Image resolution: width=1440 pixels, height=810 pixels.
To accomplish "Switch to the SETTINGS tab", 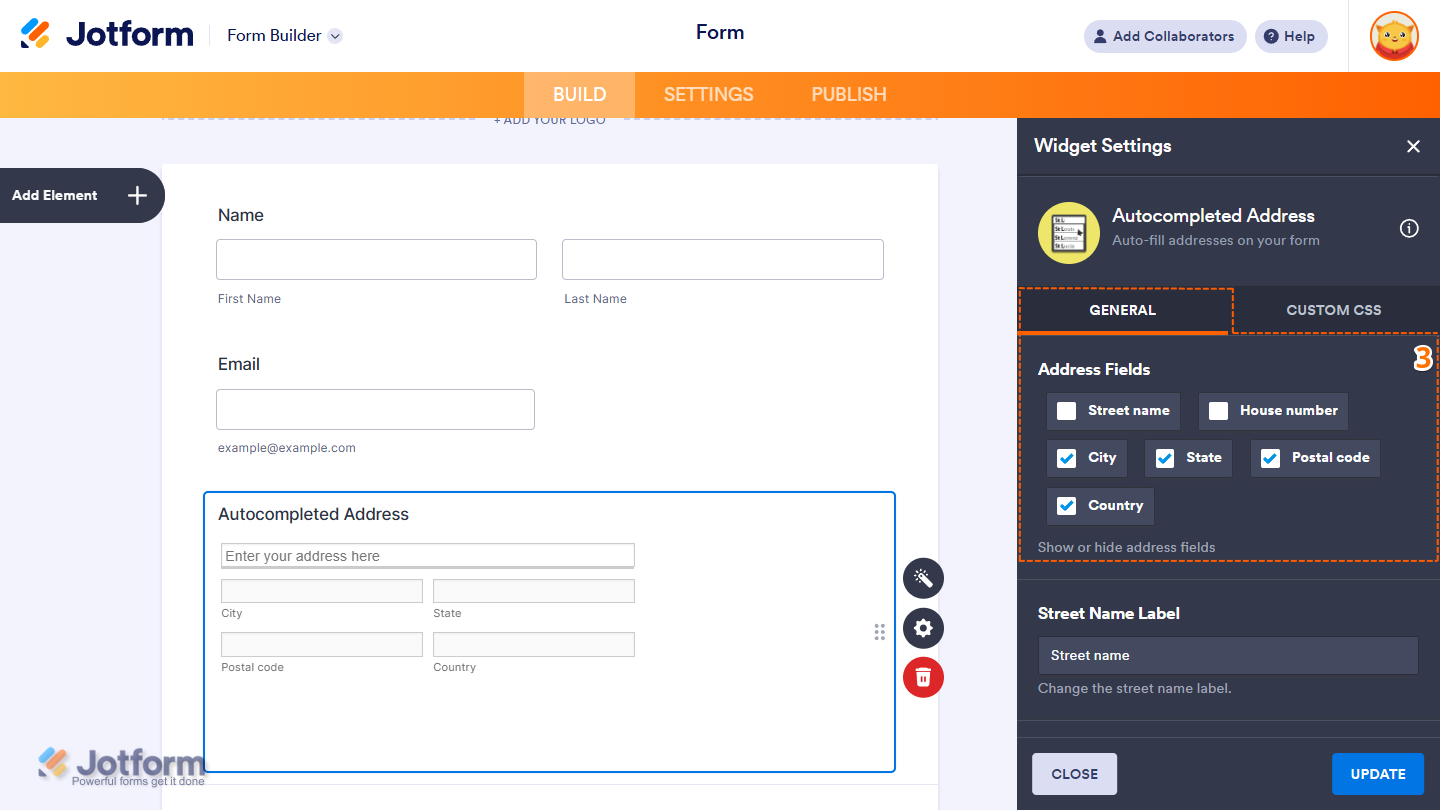I will pos(709,95).
